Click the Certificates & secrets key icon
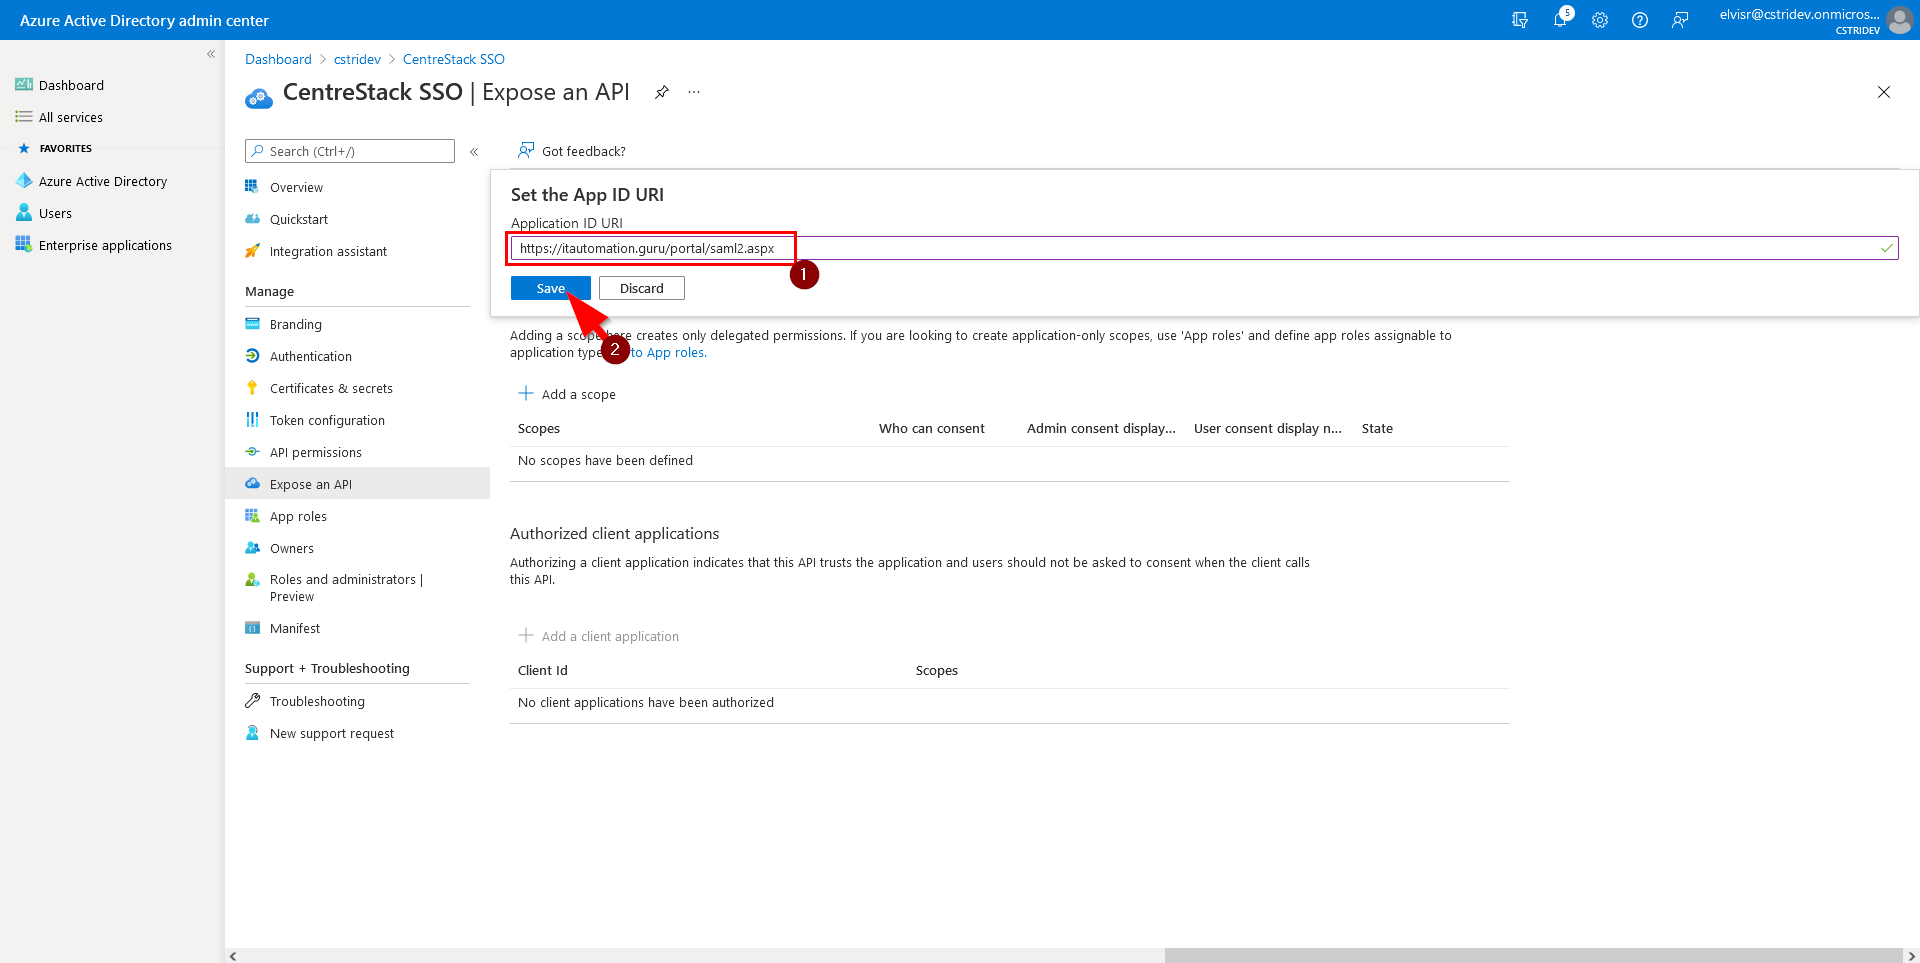Image resolution: width=1920 pixels, height=963 pixels. point(253,388)
